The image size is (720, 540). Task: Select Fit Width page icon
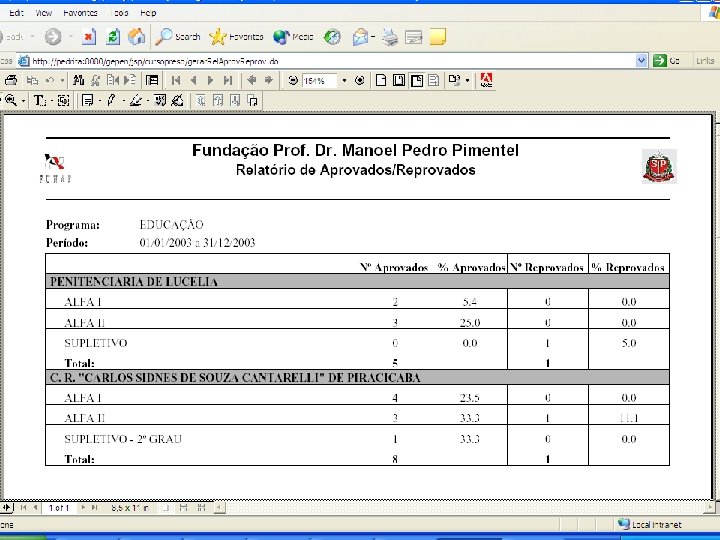(x=416, y=80)
